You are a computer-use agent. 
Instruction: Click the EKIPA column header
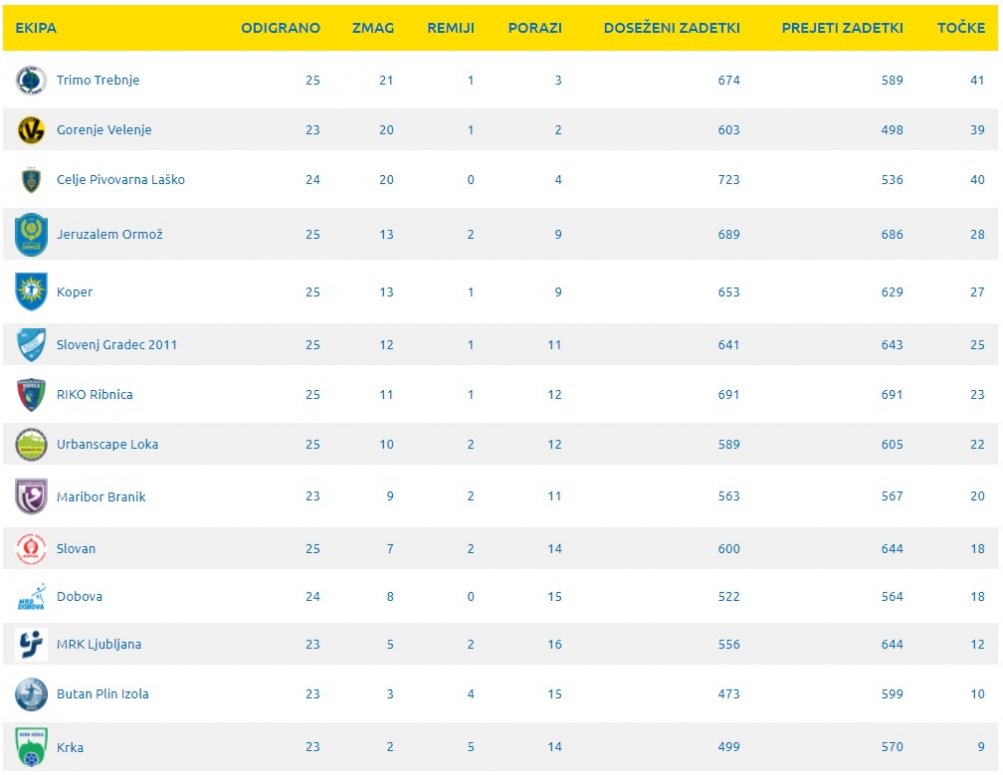coord(36,28)
